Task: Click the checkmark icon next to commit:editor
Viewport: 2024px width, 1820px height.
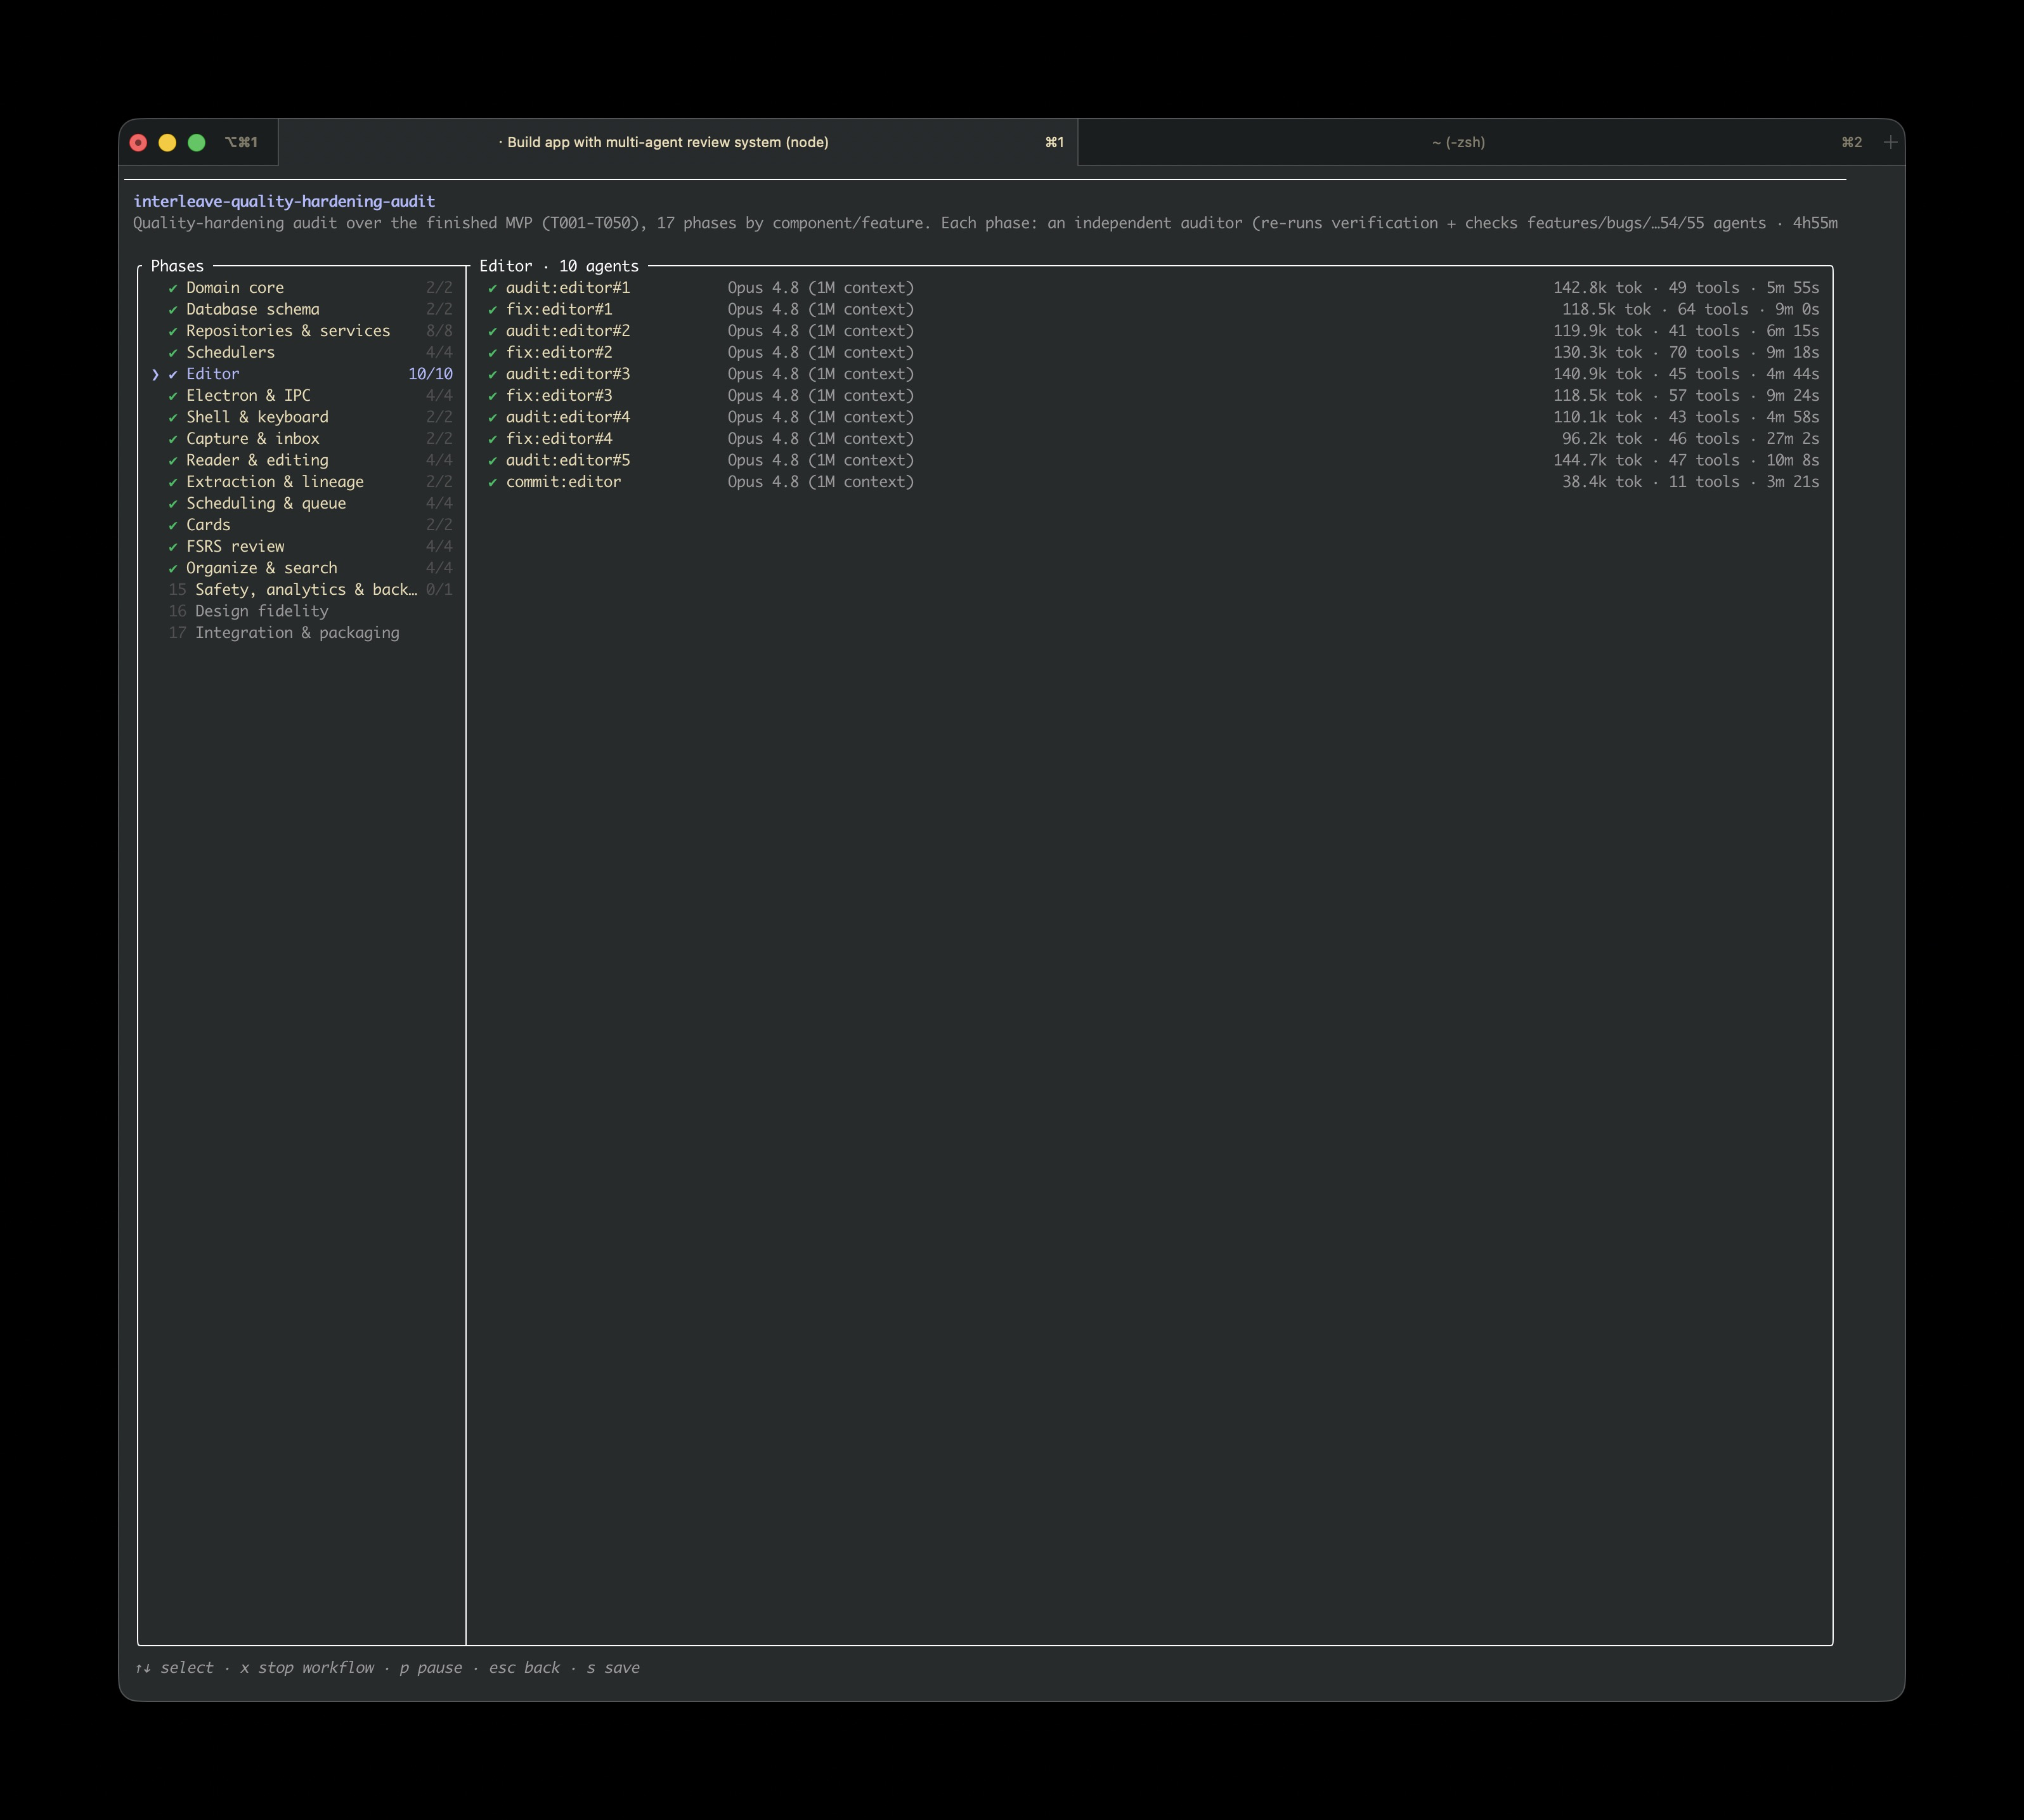Action: (492, 482)
